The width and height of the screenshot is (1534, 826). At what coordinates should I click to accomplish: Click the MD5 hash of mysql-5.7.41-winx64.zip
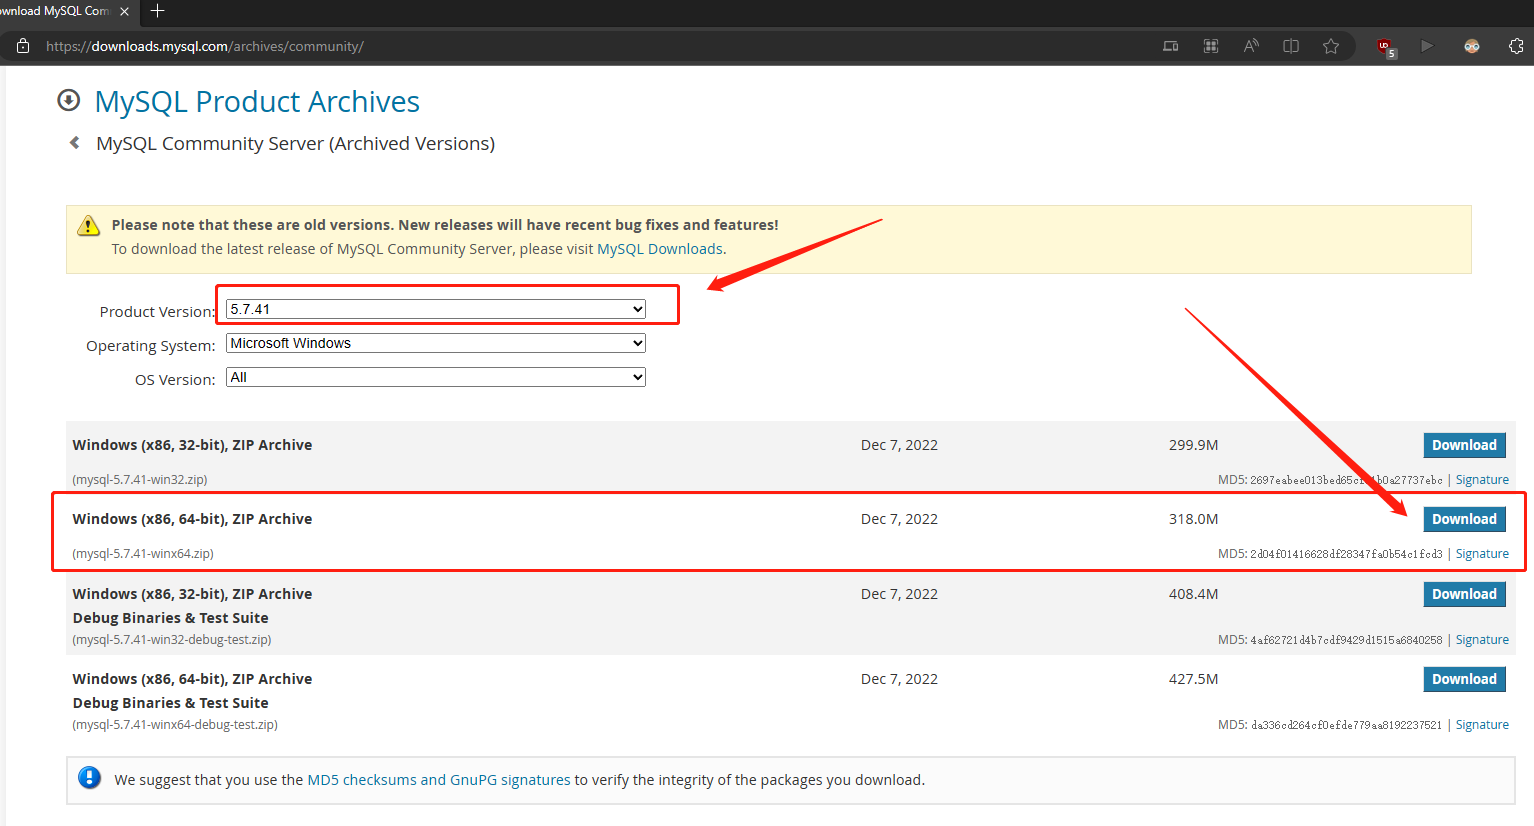[1346, 554]
